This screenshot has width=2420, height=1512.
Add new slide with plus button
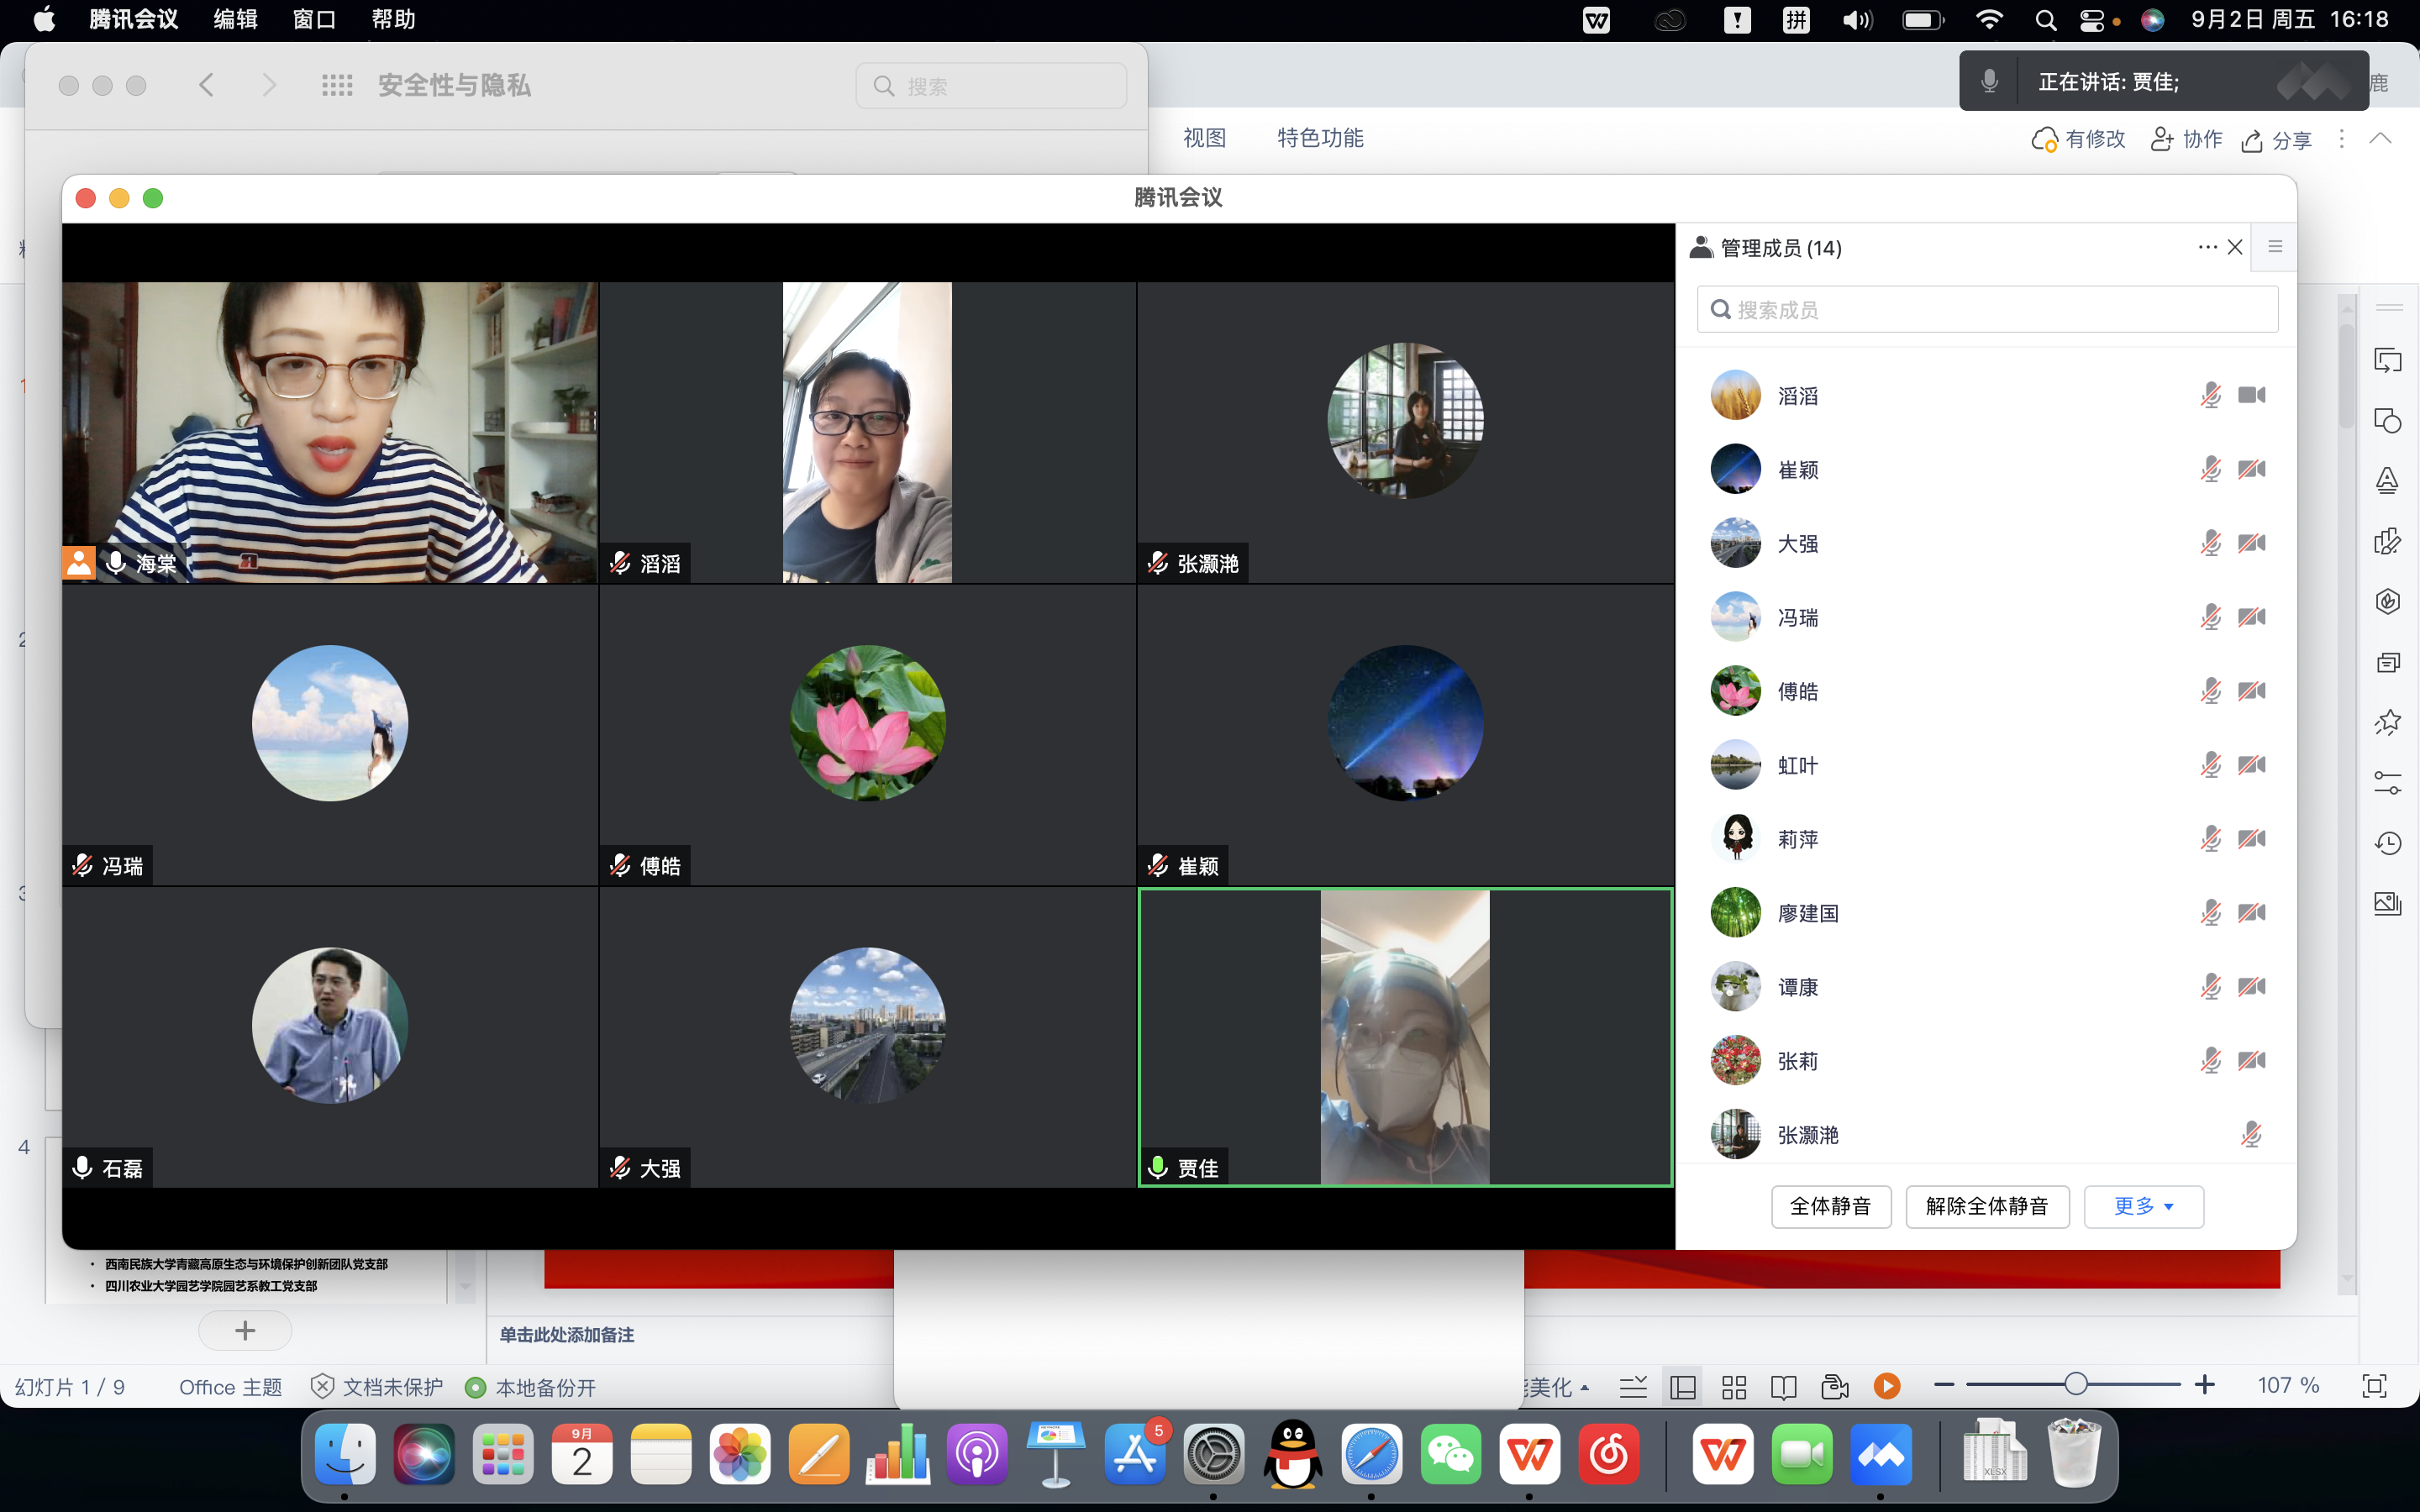click(x=245, y=1330)
